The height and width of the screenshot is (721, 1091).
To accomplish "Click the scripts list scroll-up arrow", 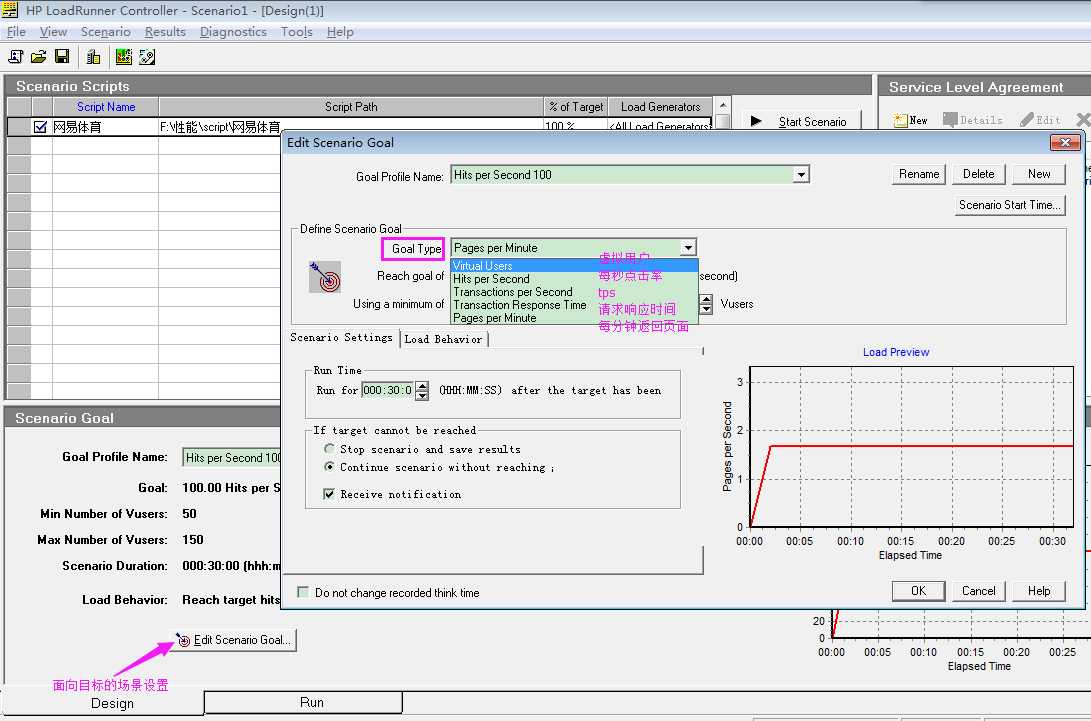I will coord(723,105).
